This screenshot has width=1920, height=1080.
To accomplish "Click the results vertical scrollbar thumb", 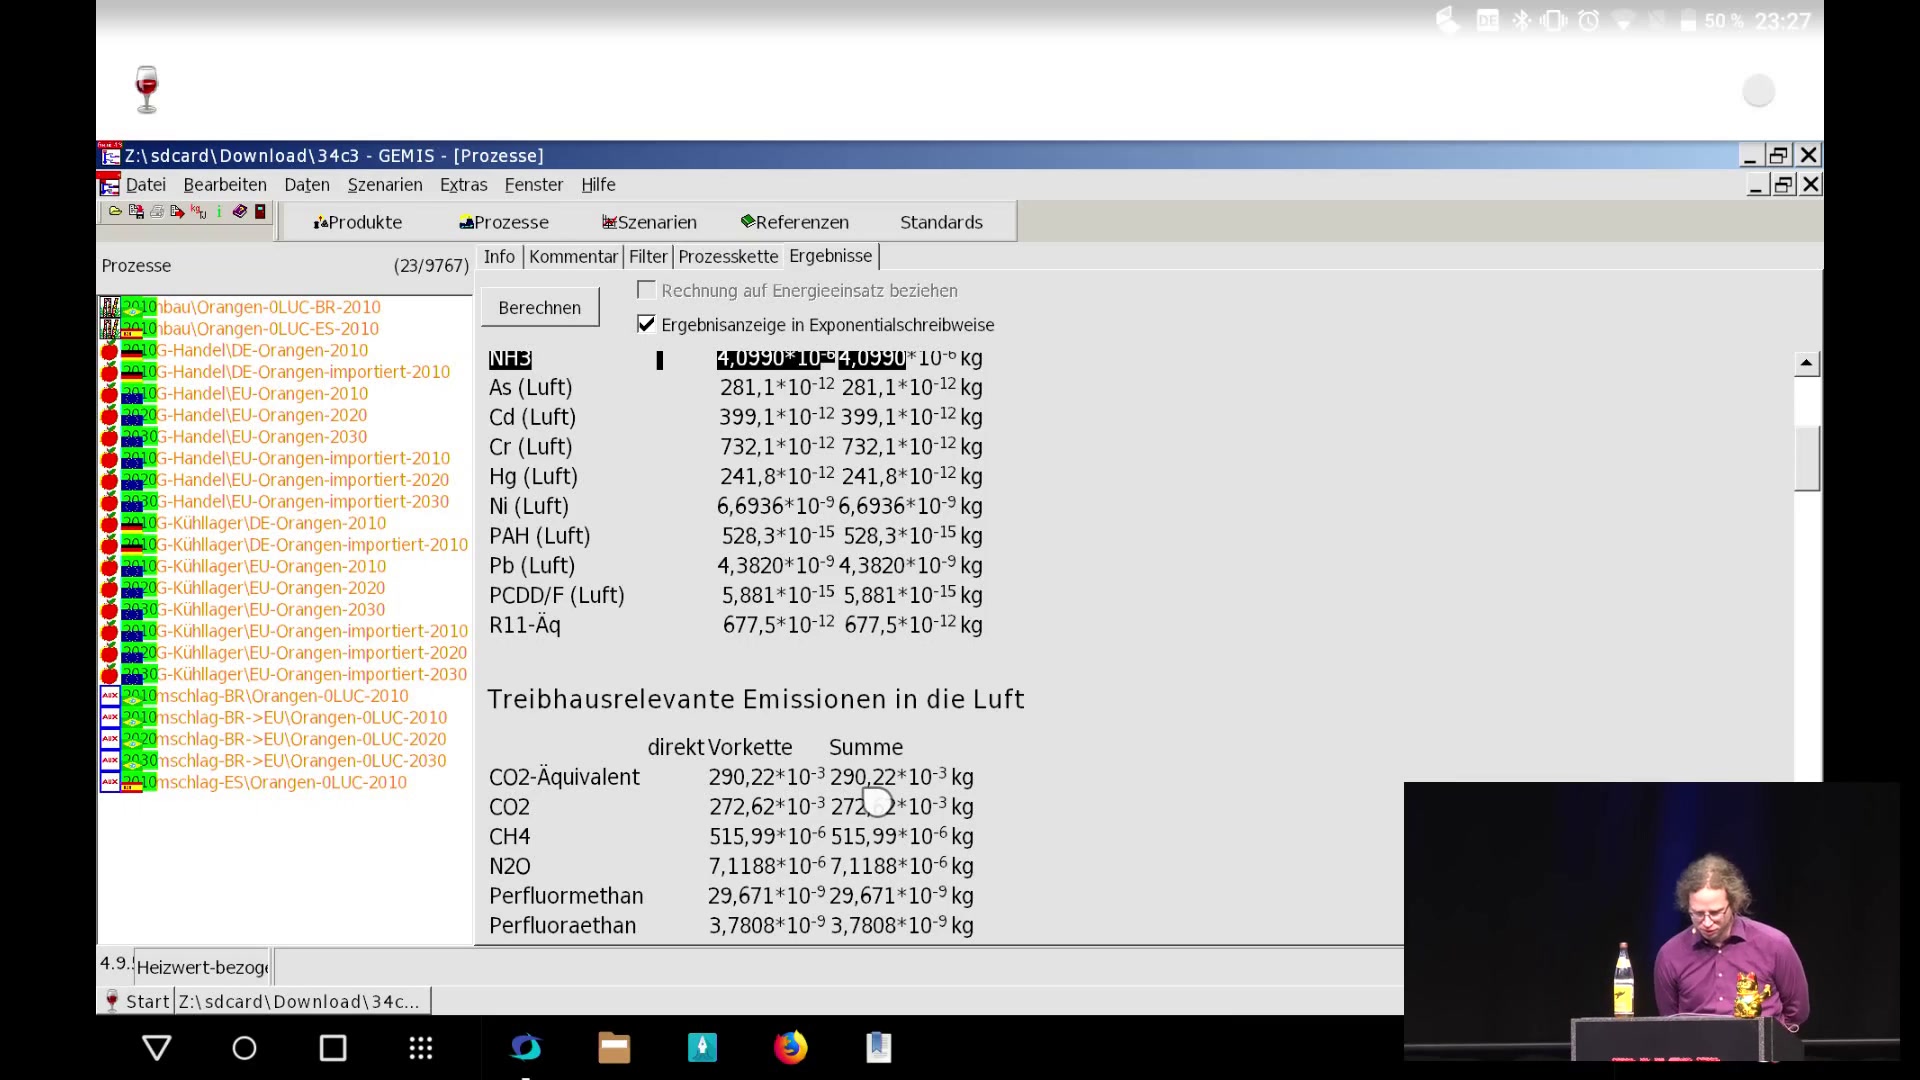I will 1806,458.
